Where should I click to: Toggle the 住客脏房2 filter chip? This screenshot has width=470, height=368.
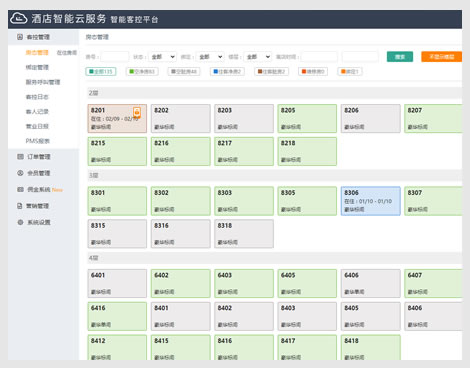(271, 71)
